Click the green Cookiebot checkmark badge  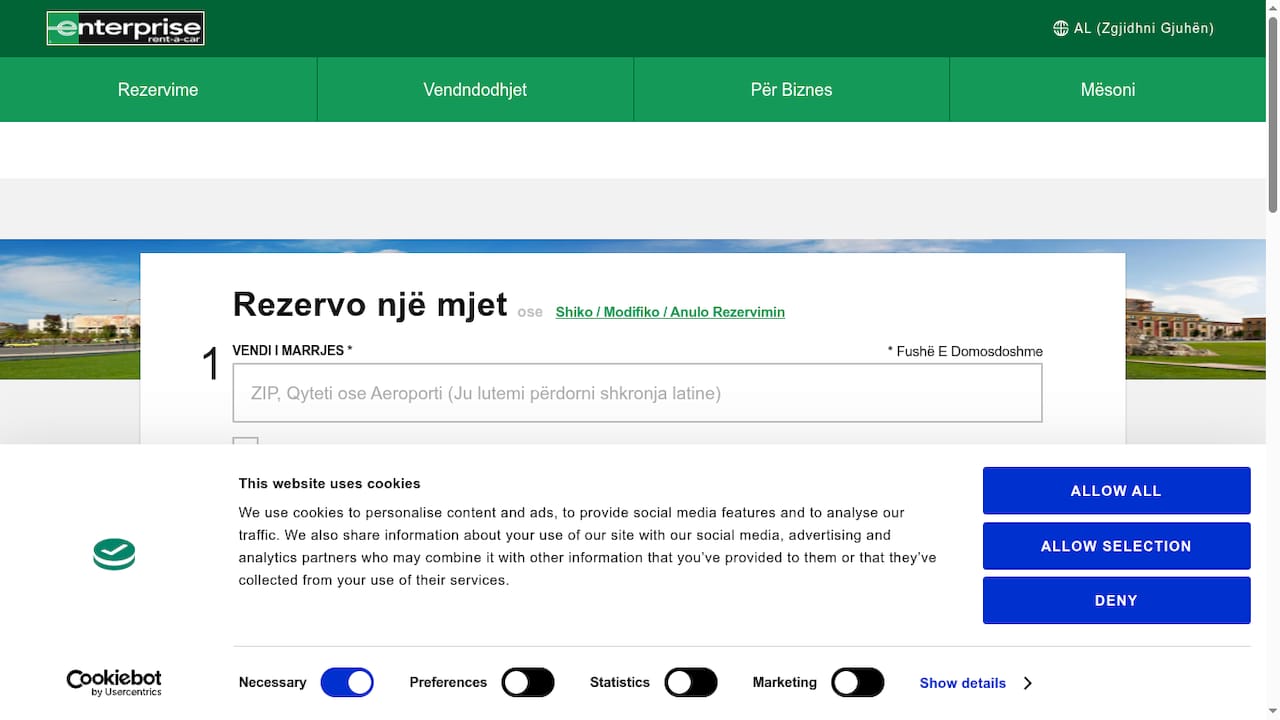113,554
